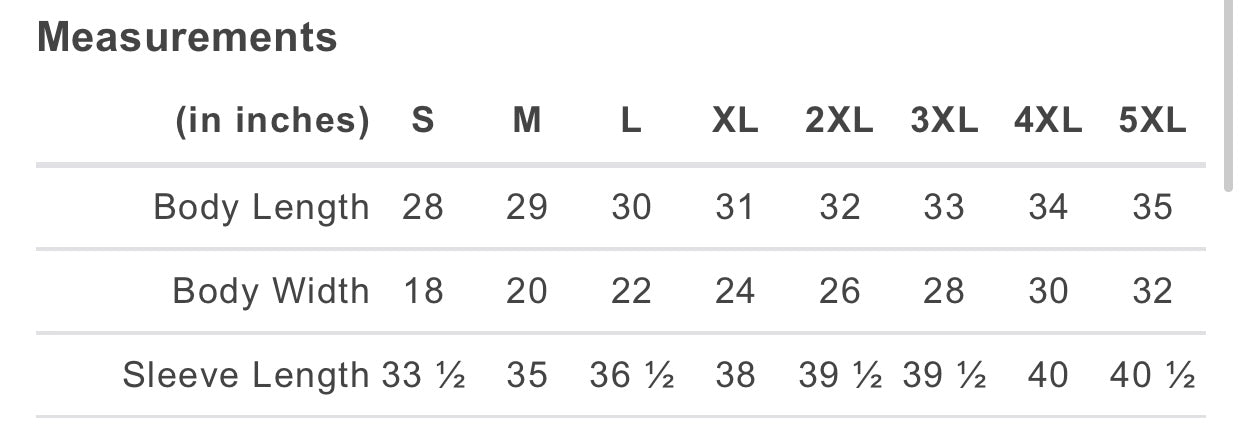The image size is (1242, 448).
Task: Select the 5XL size column header
Action: (x=1152, y=121)
